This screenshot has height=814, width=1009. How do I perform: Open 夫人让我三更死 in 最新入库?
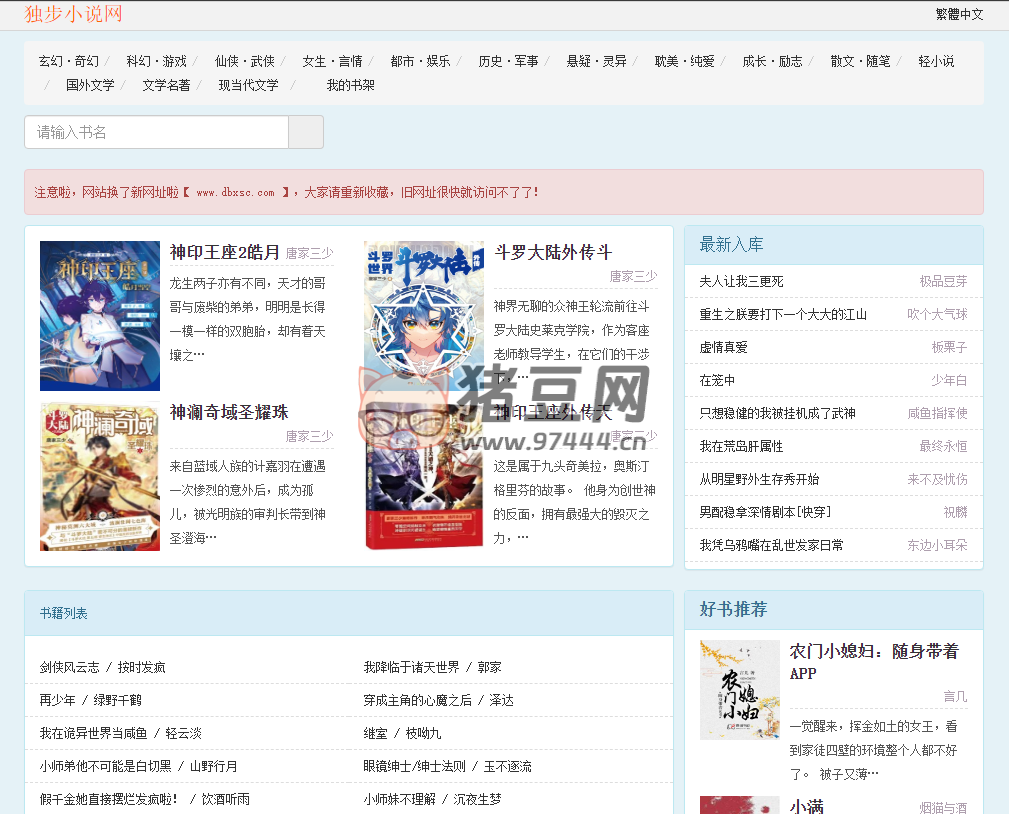[x=741, y=281]
